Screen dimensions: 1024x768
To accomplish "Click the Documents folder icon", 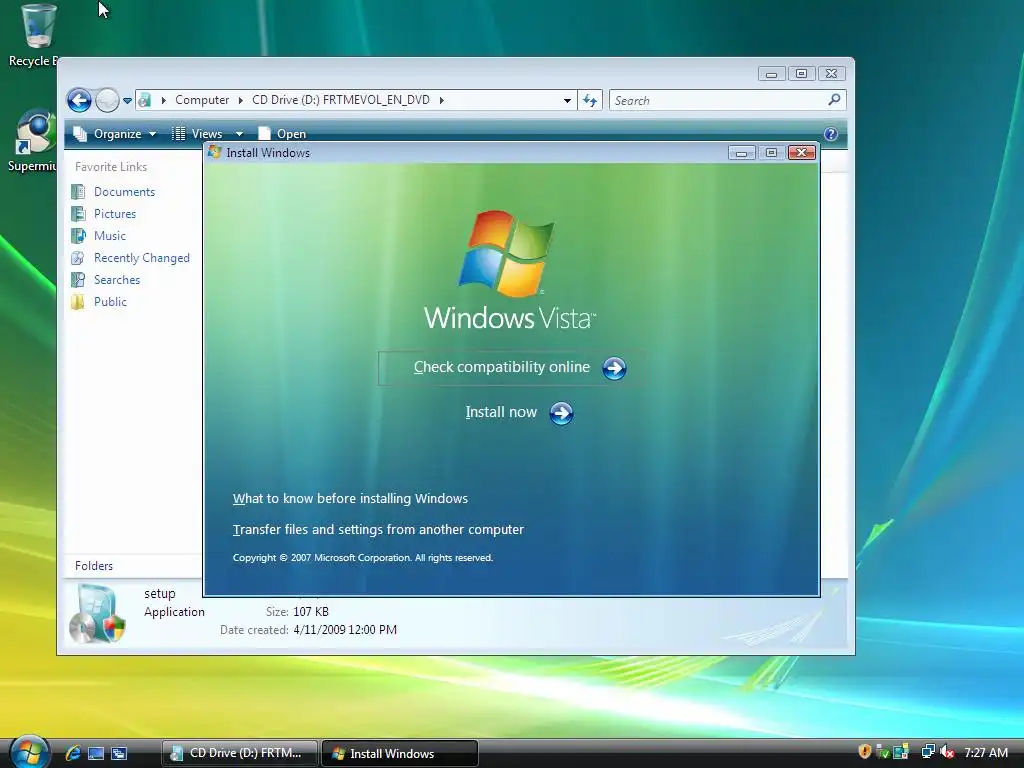I will tap(78, 192).
